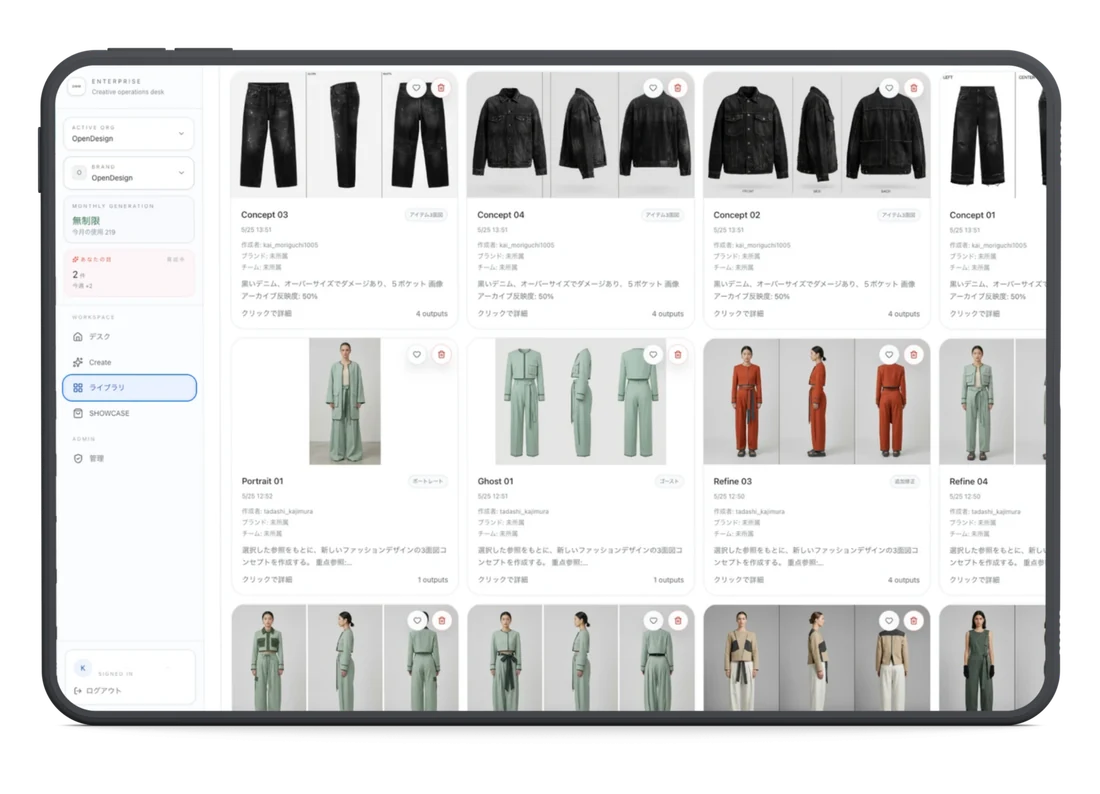Favorite the Ghost 01 card

[x=653, y=354]
